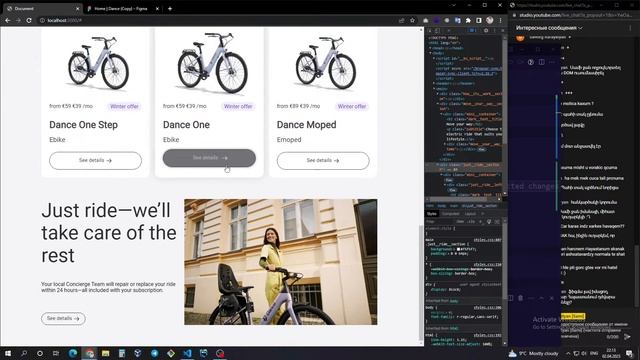
Task: Reload the localhost page
Action: coord(29,20)
